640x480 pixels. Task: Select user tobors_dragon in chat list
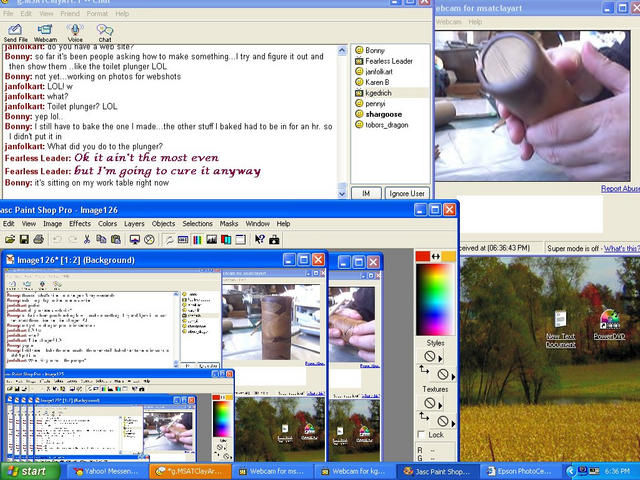387,125
